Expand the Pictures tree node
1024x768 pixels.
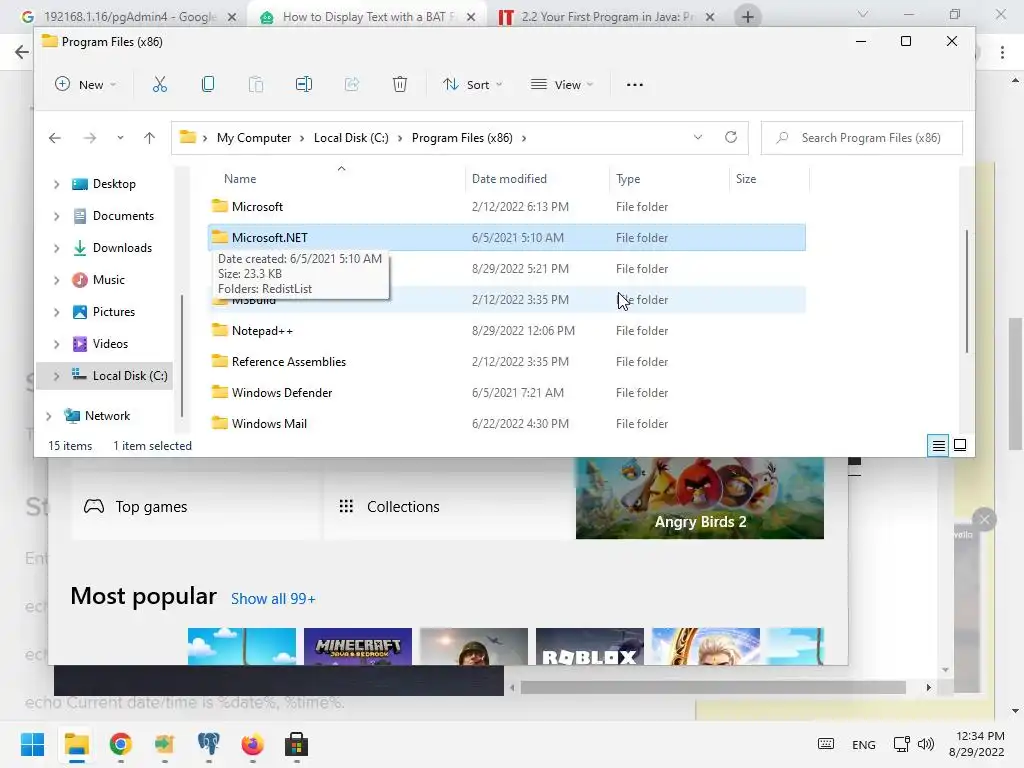pyautogui.click(x=56, y=312)
